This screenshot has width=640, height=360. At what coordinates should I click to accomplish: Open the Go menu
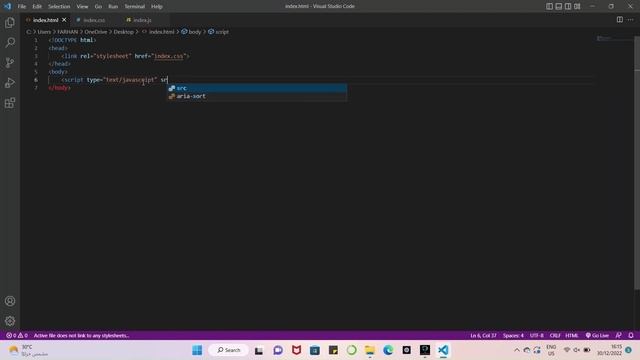[98, 7]
